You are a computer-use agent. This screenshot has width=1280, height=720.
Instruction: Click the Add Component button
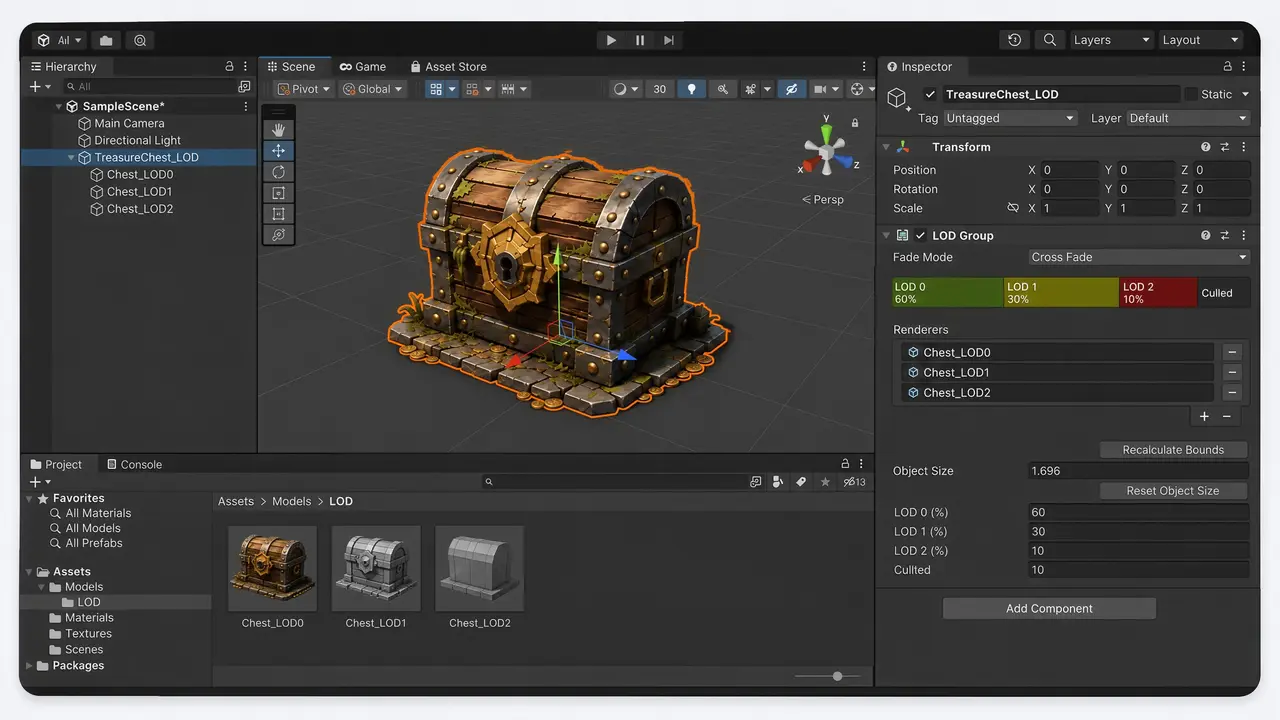[1049, 608]
